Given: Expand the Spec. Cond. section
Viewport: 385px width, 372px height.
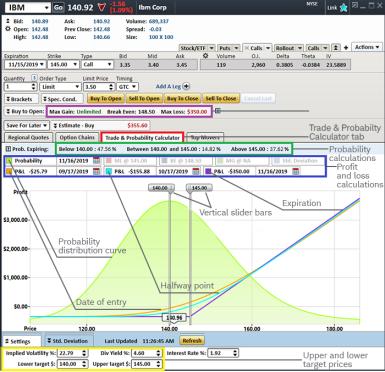Looking at the screenshot, I should [62, 99].
